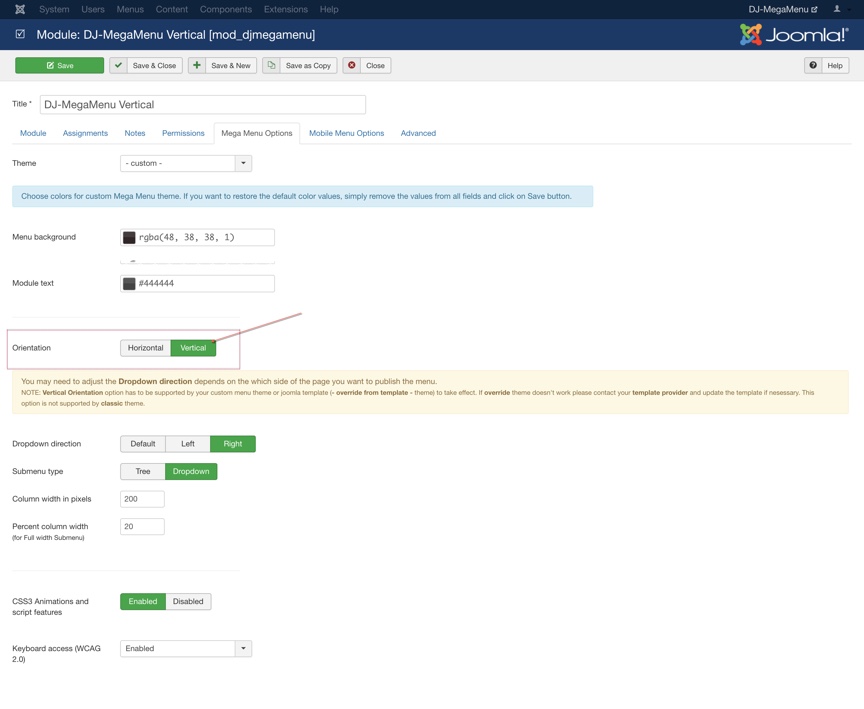This screenshot has height=709, width=864.
Task: Click the plus icon of Save & New
Action: [197, 65]
